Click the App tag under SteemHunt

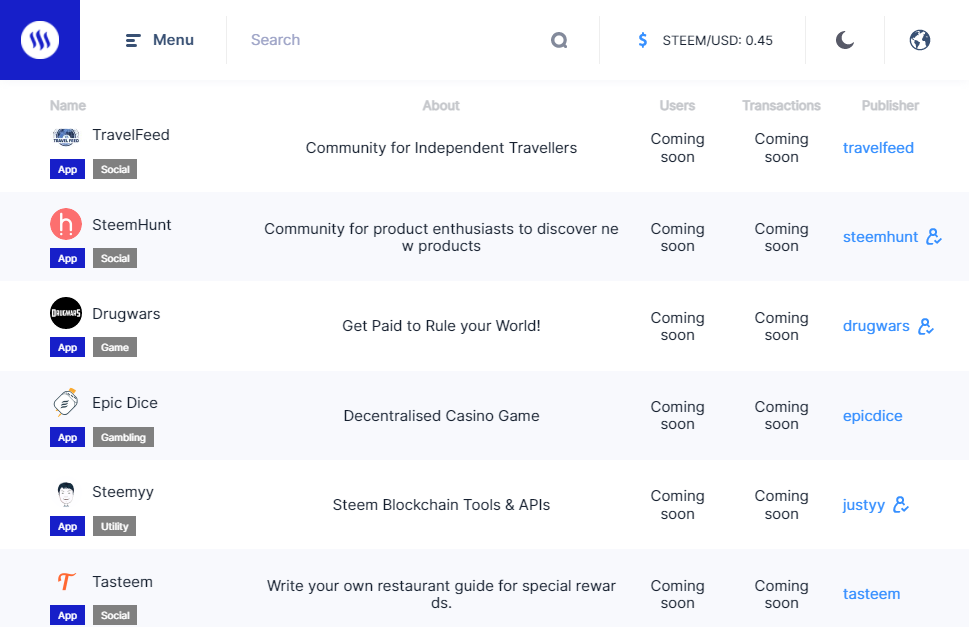coord(67,258)
